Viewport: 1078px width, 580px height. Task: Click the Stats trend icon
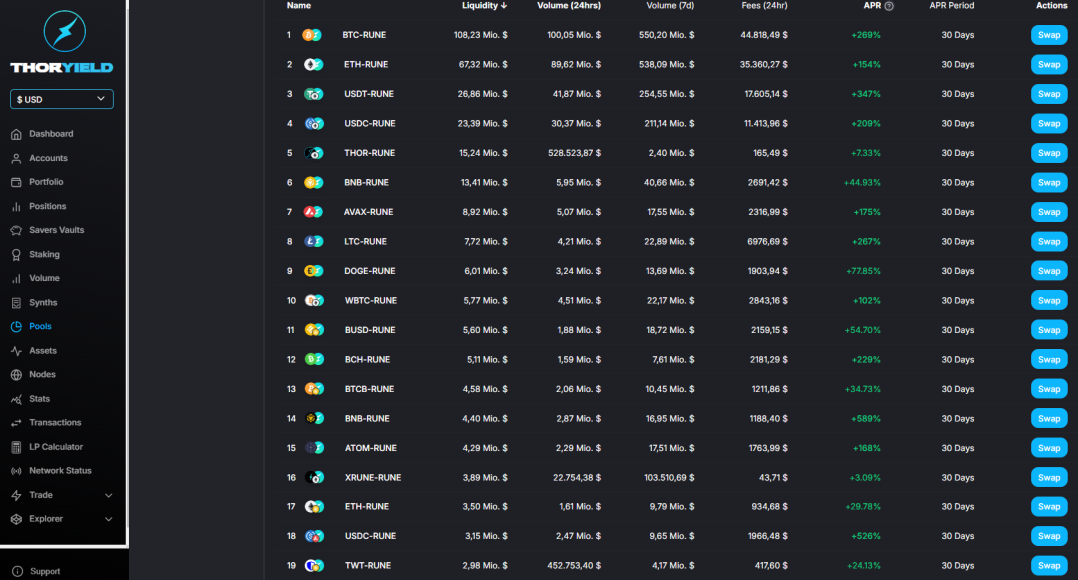click(16, 399)
